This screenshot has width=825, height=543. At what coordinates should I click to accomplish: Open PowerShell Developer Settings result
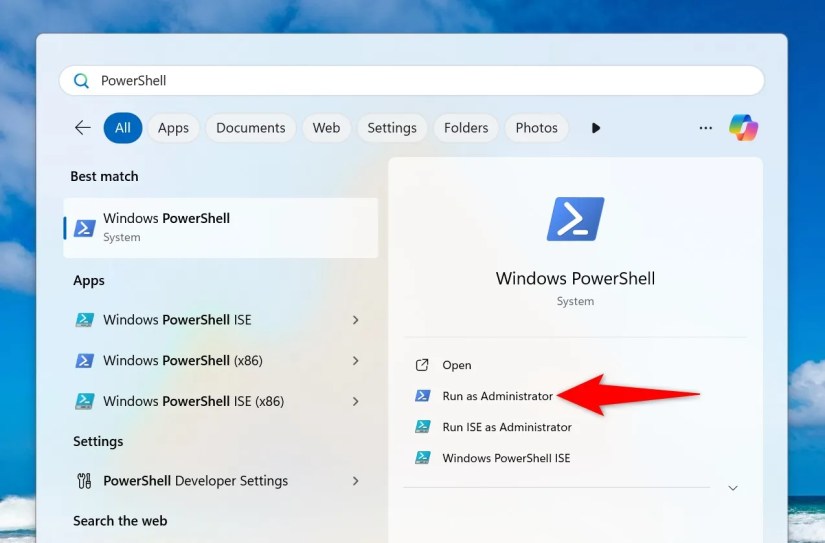pyautogui.click(x=220, y=481)
